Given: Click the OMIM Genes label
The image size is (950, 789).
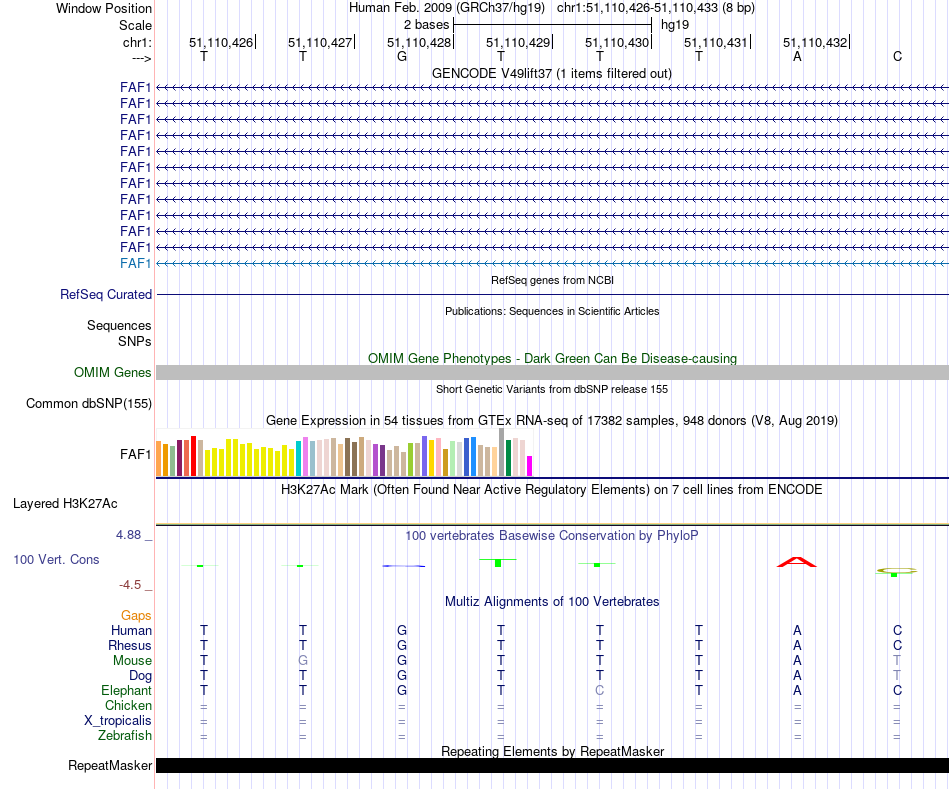Looking at the screenshot, I should point(112,373).
